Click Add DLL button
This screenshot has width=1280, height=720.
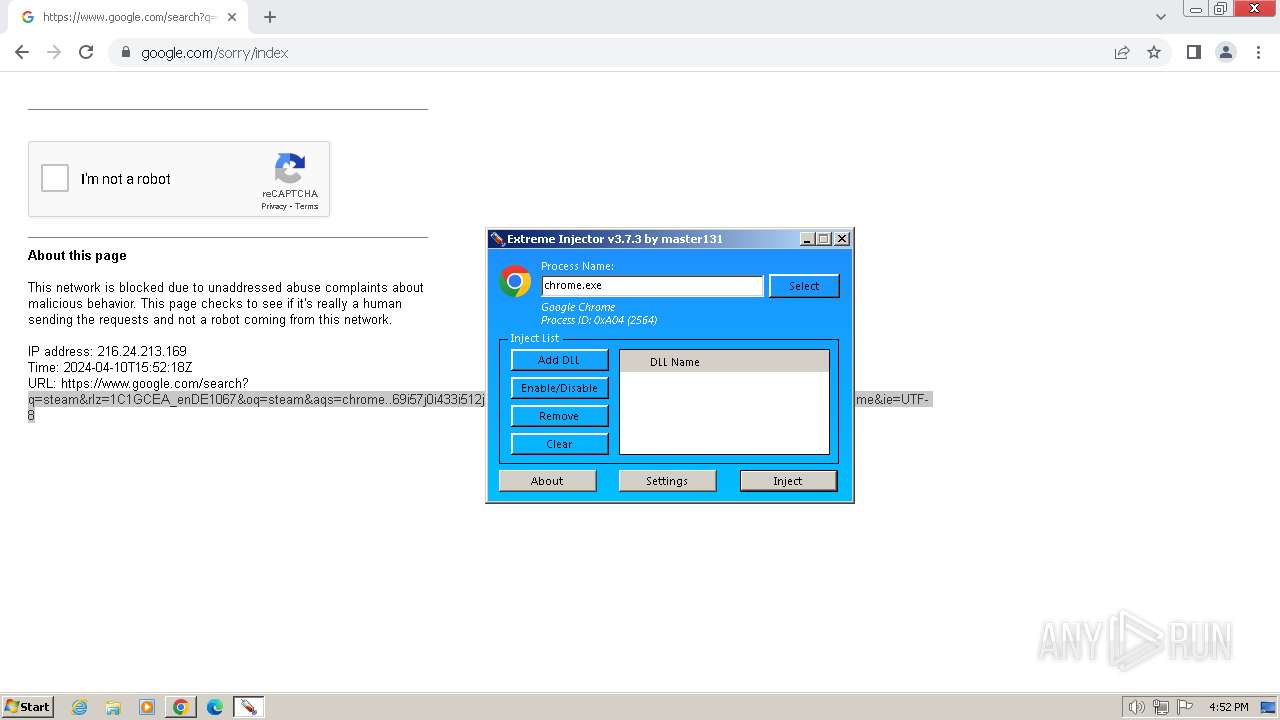coord(559,360)
